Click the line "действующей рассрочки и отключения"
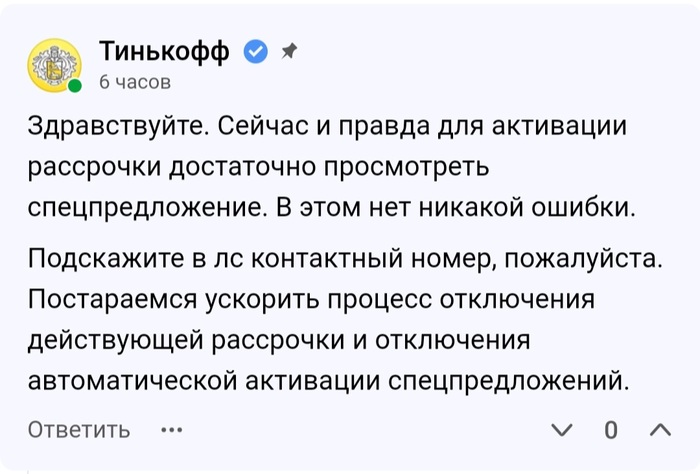This screenshot has width=700, height=474. (278, 339)
